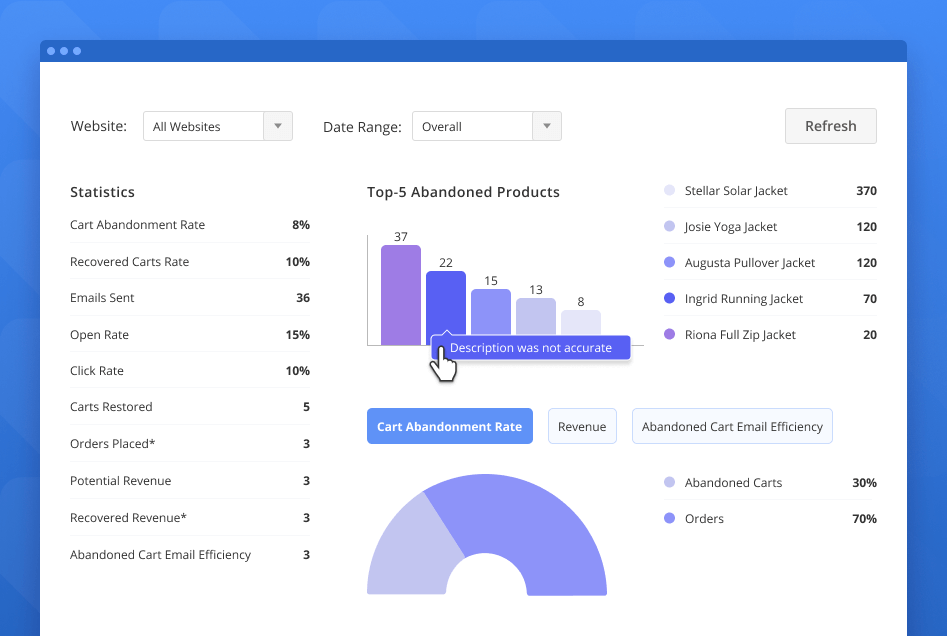947x636 pixels.
Task: Click the Stellar Solar Jacket legend dot
Action: click(667, 190)
